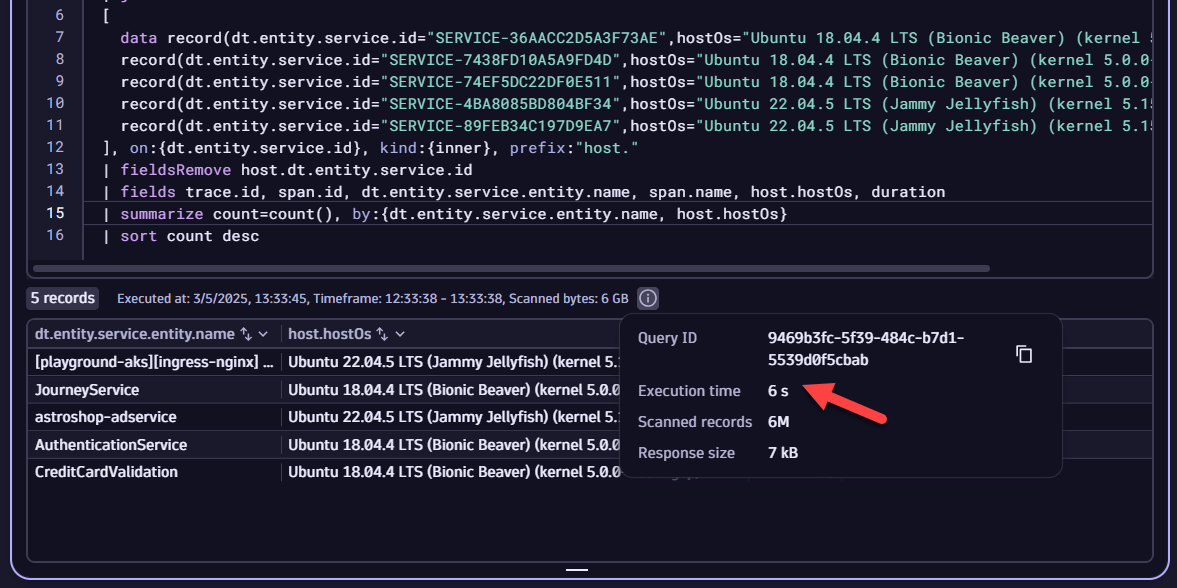Click the host.hostOs column header label
The width and height of the screenshot is (1177, 588).
(330, 333)
